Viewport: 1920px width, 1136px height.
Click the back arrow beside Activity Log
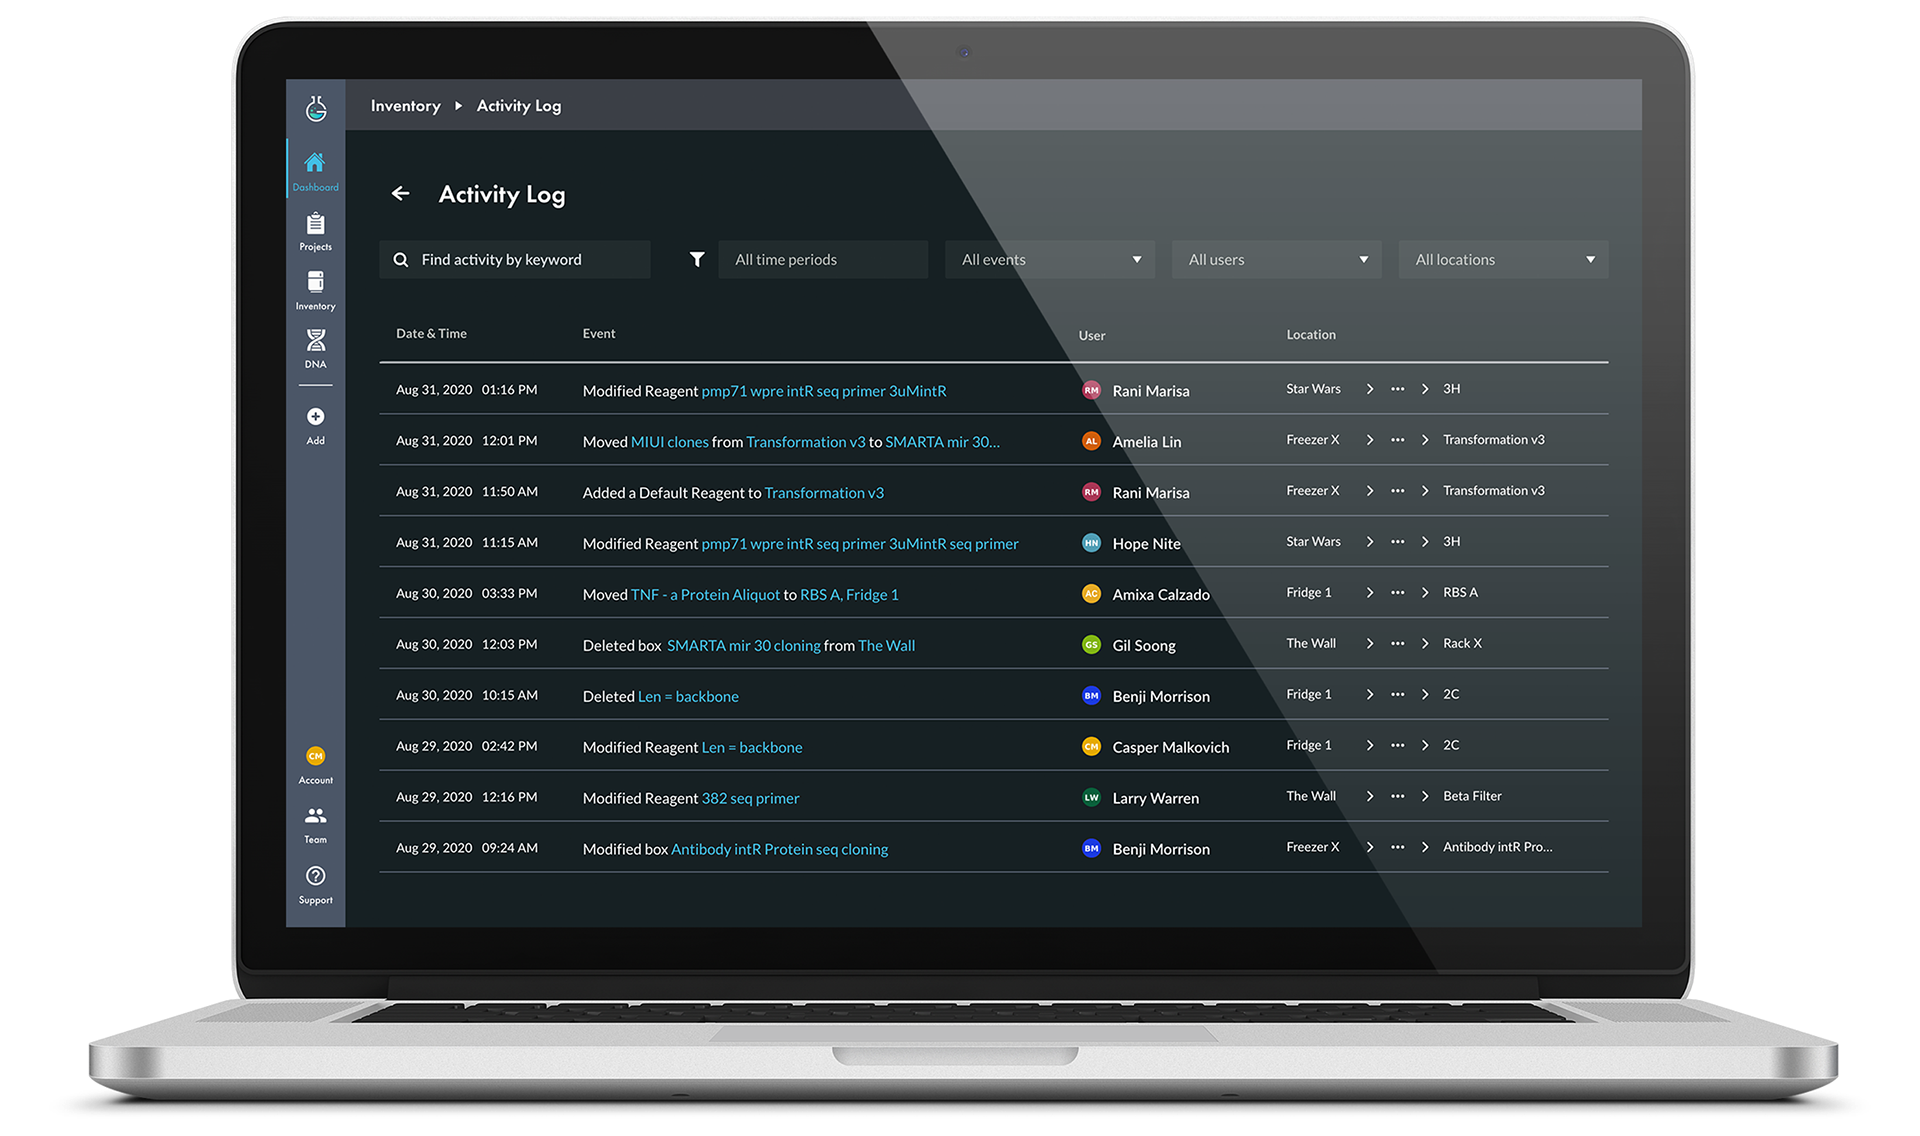(400, 194)
